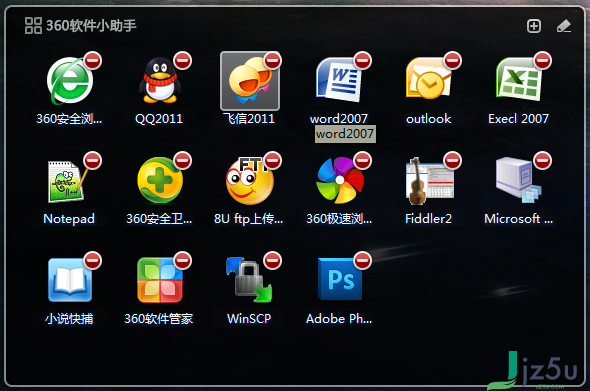Launch the Fiddler2 icon
The width and height of the screenshot is (590, 391).
[429, 181]
